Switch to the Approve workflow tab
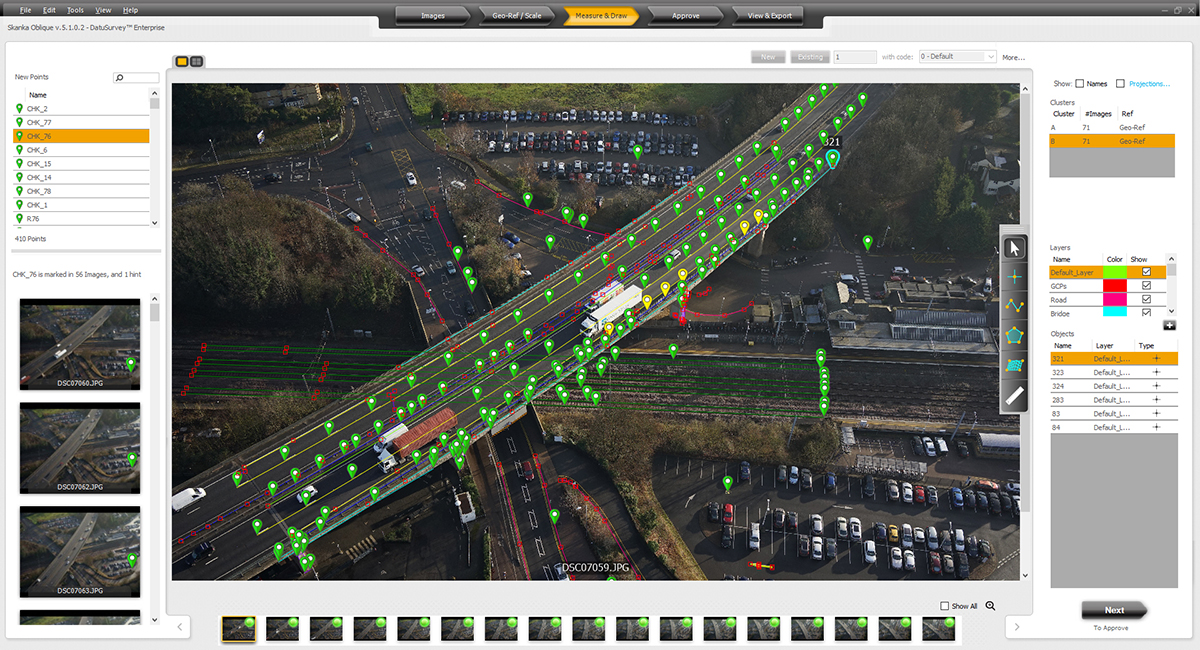1200x650 pixels. 686,15
